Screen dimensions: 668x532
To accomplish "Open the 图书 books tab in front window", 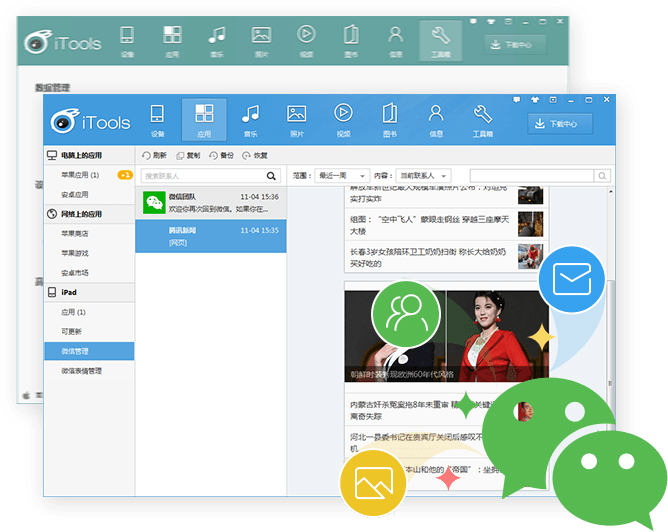I will (390, 121).
